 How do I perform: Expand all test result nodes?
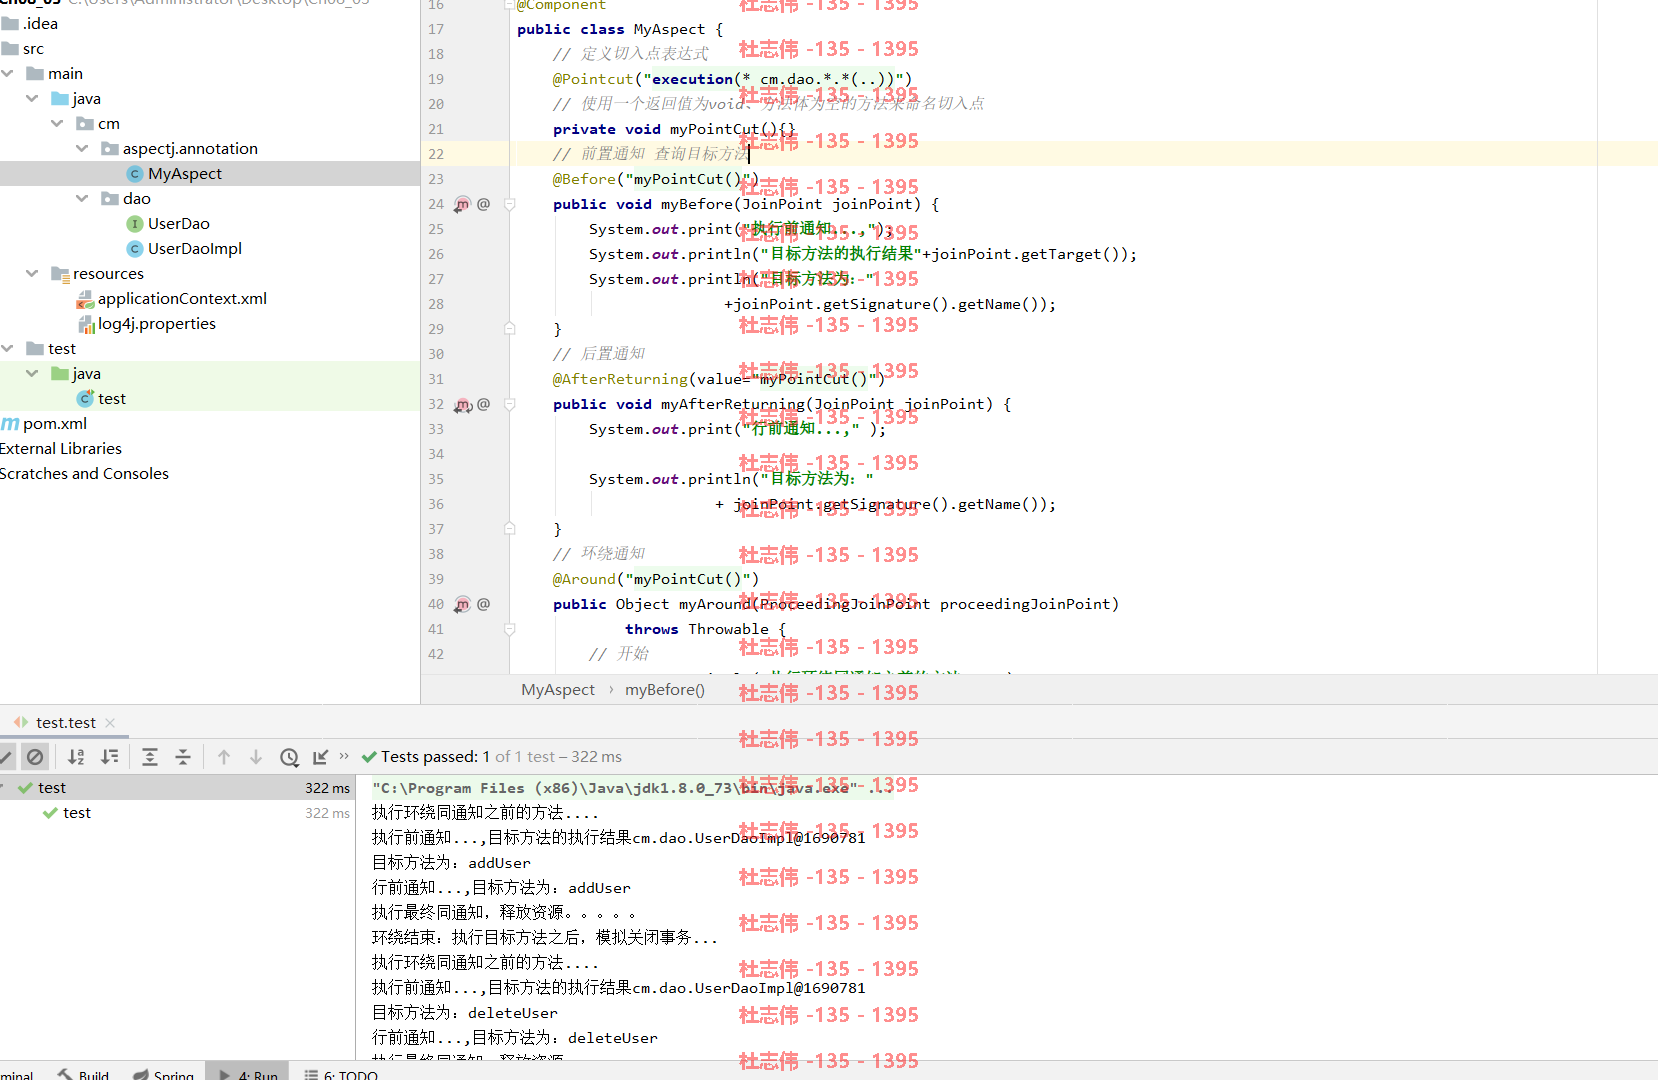tap(150, 757)
